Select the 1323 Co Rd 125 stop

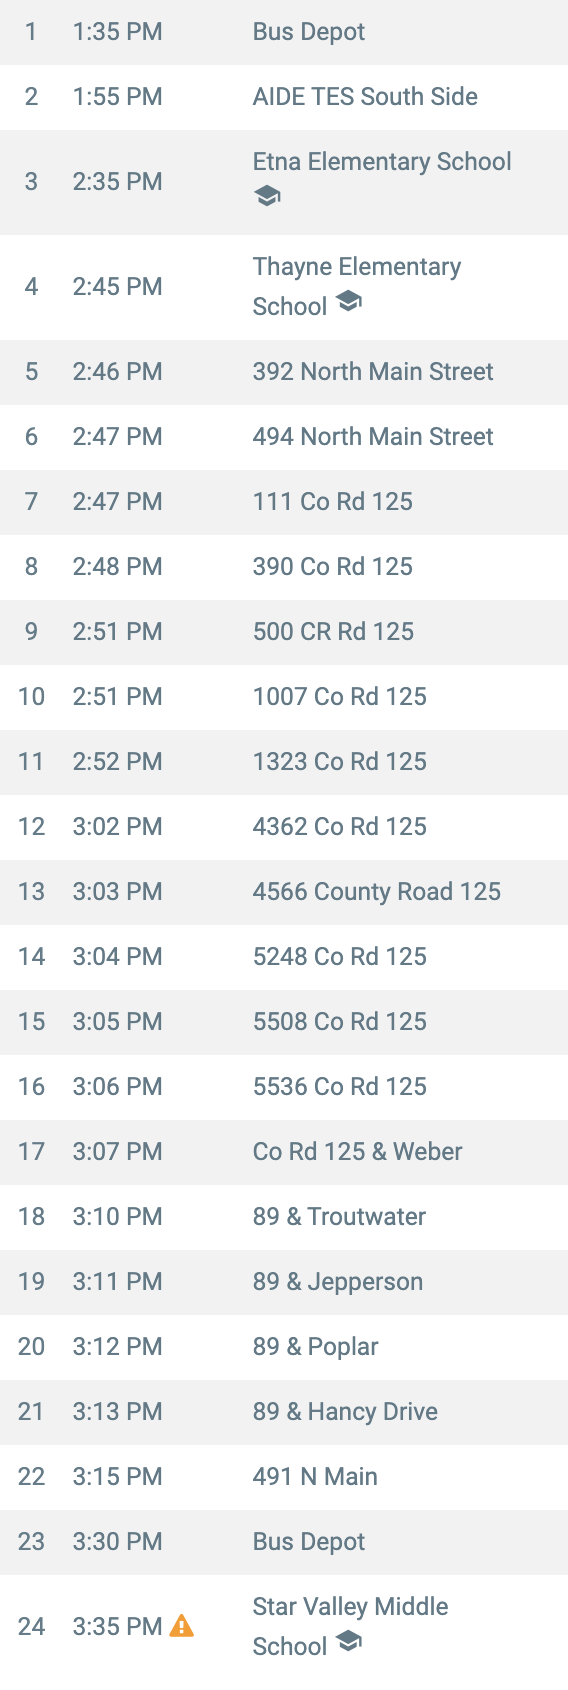[284, 762]
